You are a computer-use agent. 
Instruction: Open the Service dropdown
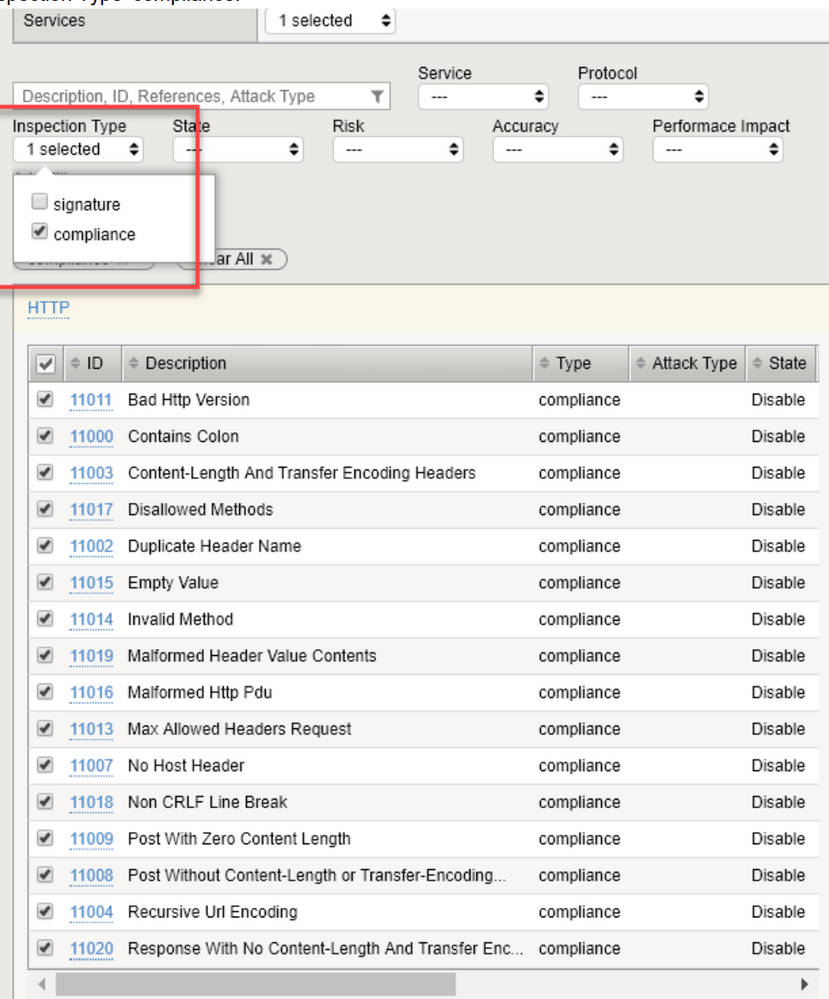(484, 97)
